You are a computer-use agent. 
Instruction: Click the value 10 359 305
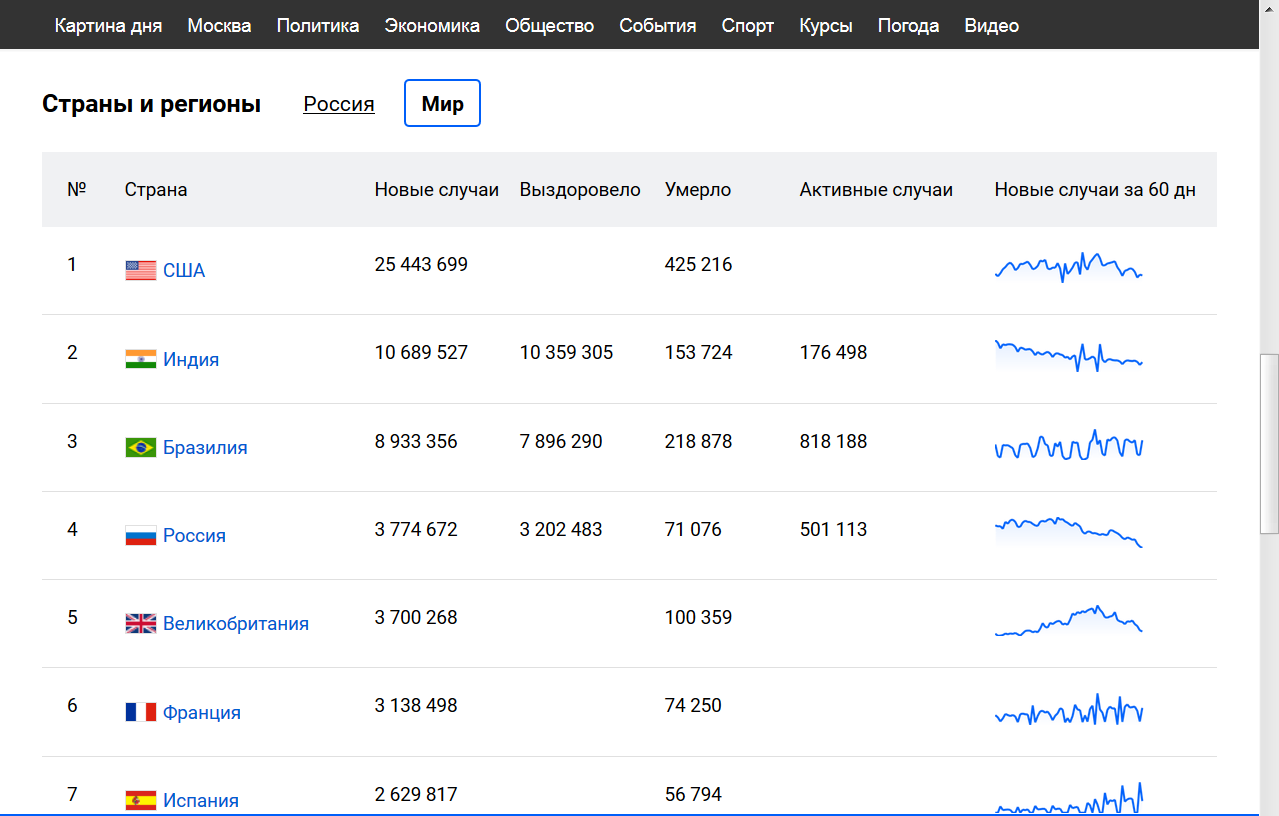pos(566,353)
